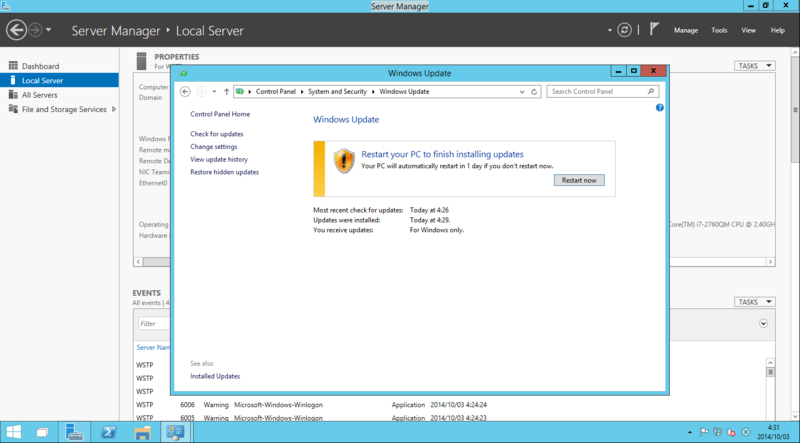Click the properties horizontal scrollbar left arrow
Screen dimensions: 800x443
[138, 261]
